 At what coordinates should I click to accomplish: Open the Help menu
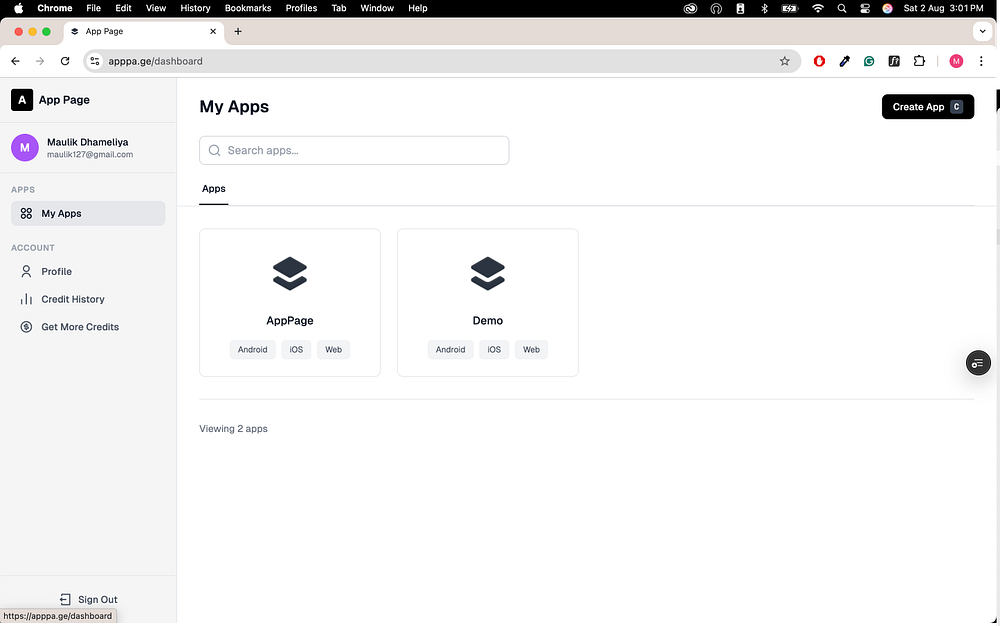click(418, 8)
